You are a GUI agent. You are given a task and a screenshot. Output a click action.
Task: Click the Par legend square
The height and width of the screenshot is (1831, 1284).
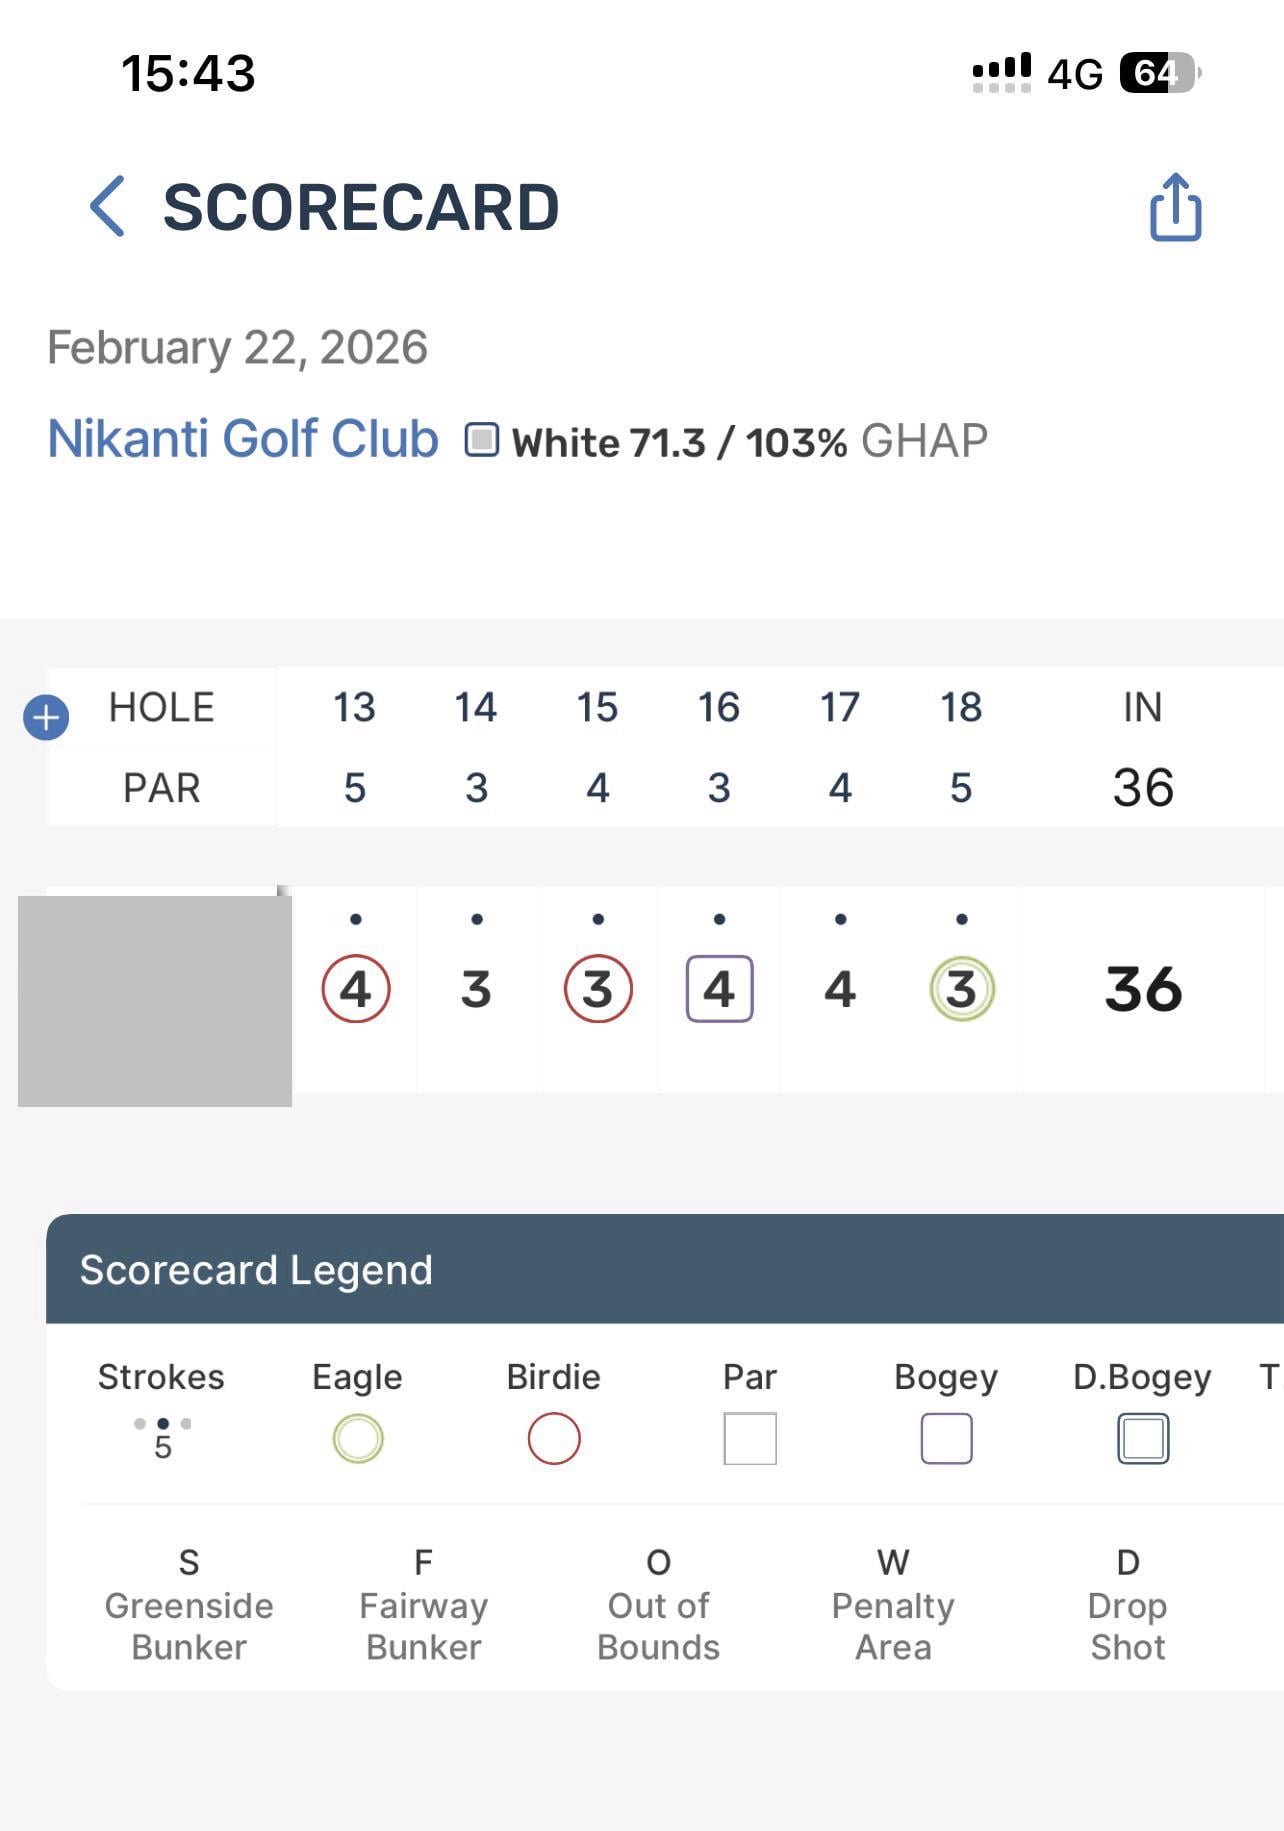[750, 1438]
